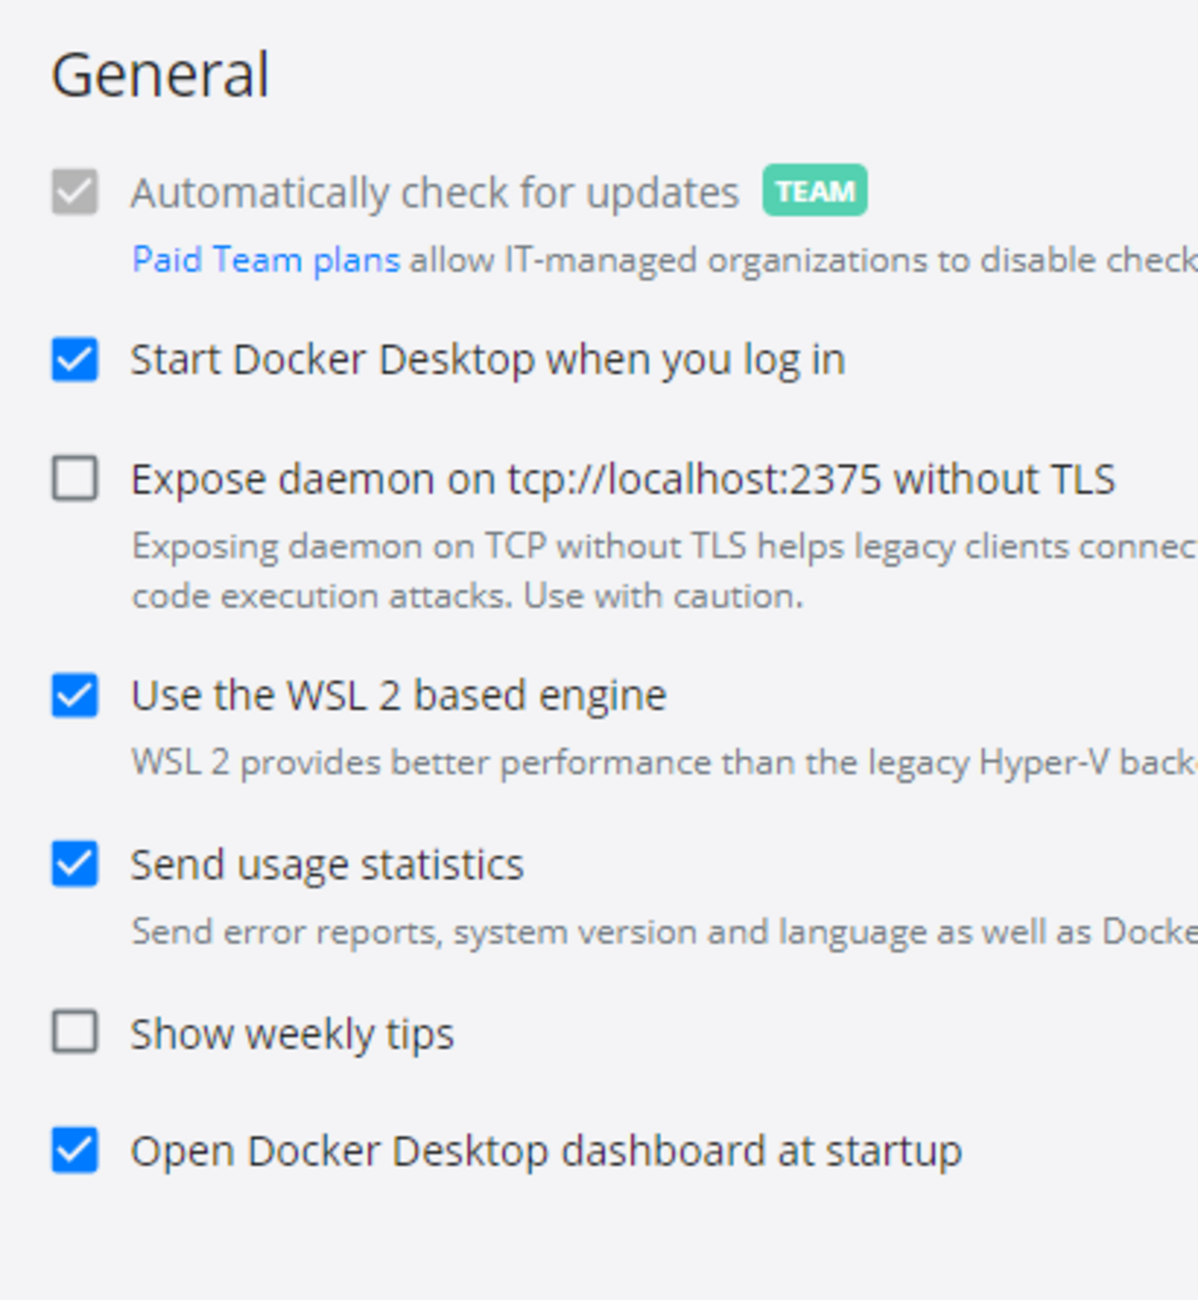
Task: Click the 'Send error reports' description text
Action: point(664,932)
